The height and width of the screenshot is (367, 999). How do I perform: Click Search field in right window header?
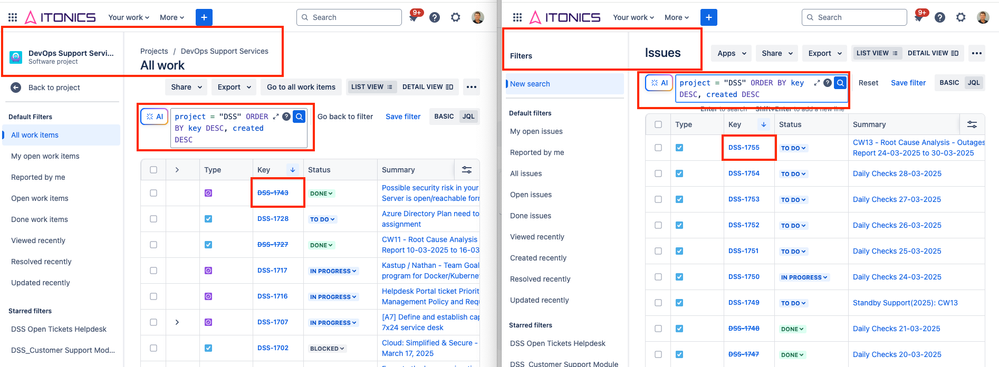pos(854,17)
